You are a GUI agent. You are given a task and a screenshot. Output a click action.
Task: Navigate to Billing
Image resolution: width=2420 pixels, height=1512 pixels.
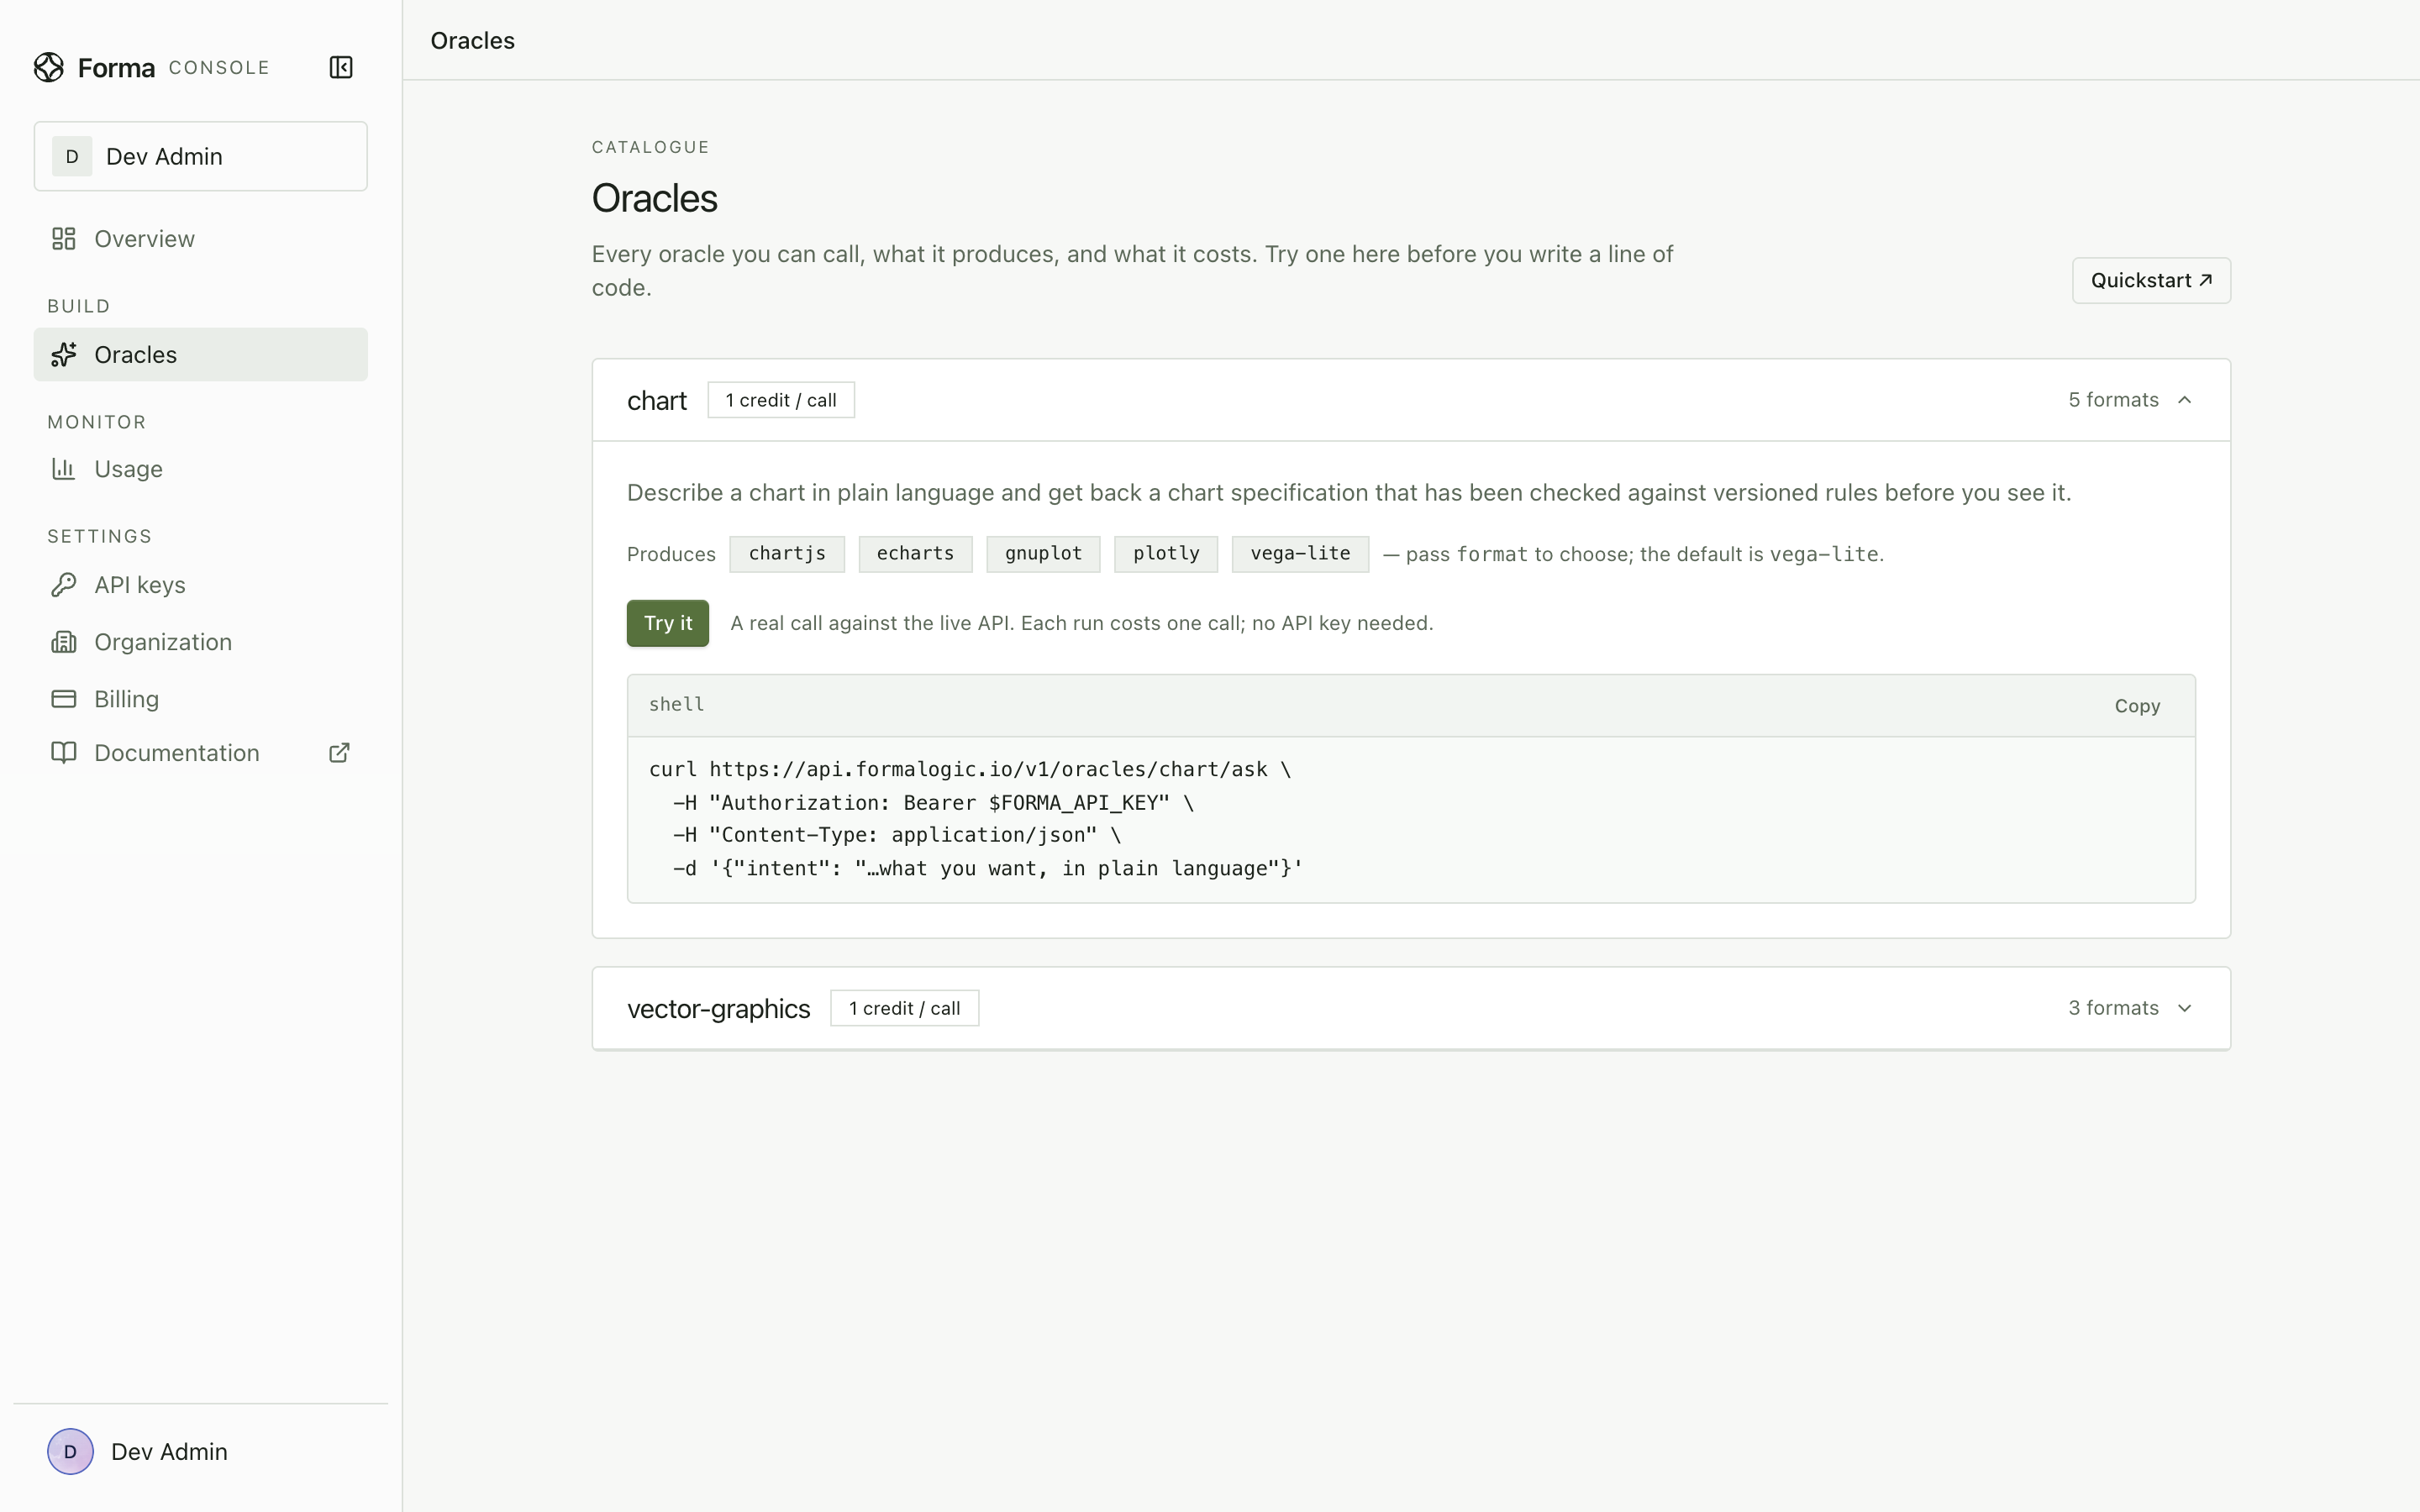click(201, 699)
